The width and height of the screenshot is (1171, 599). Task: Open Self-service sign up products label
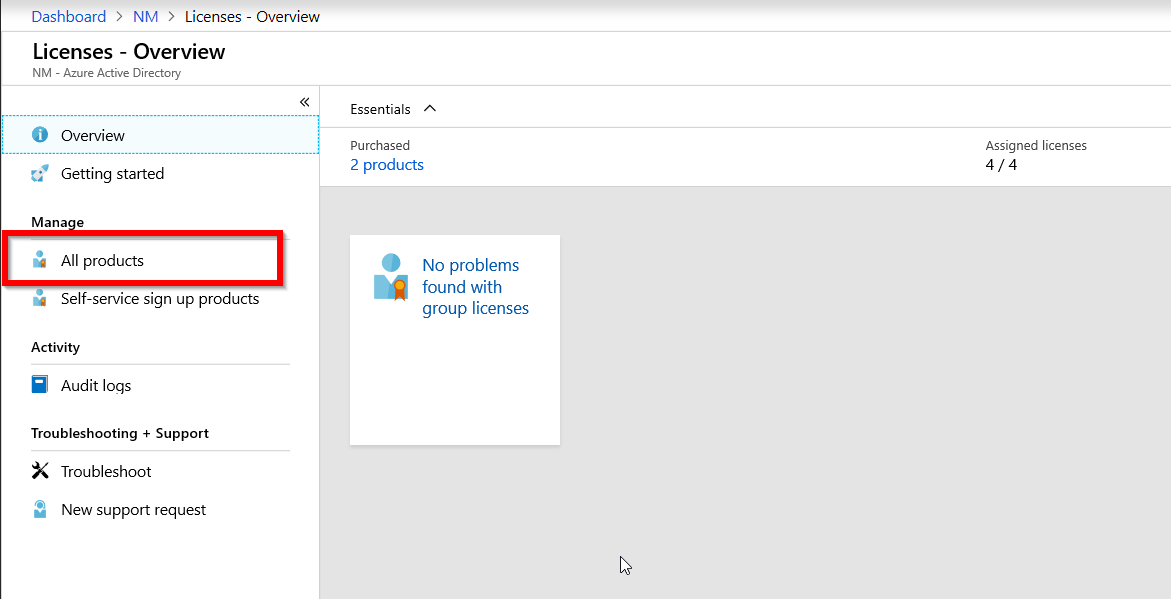160,299
